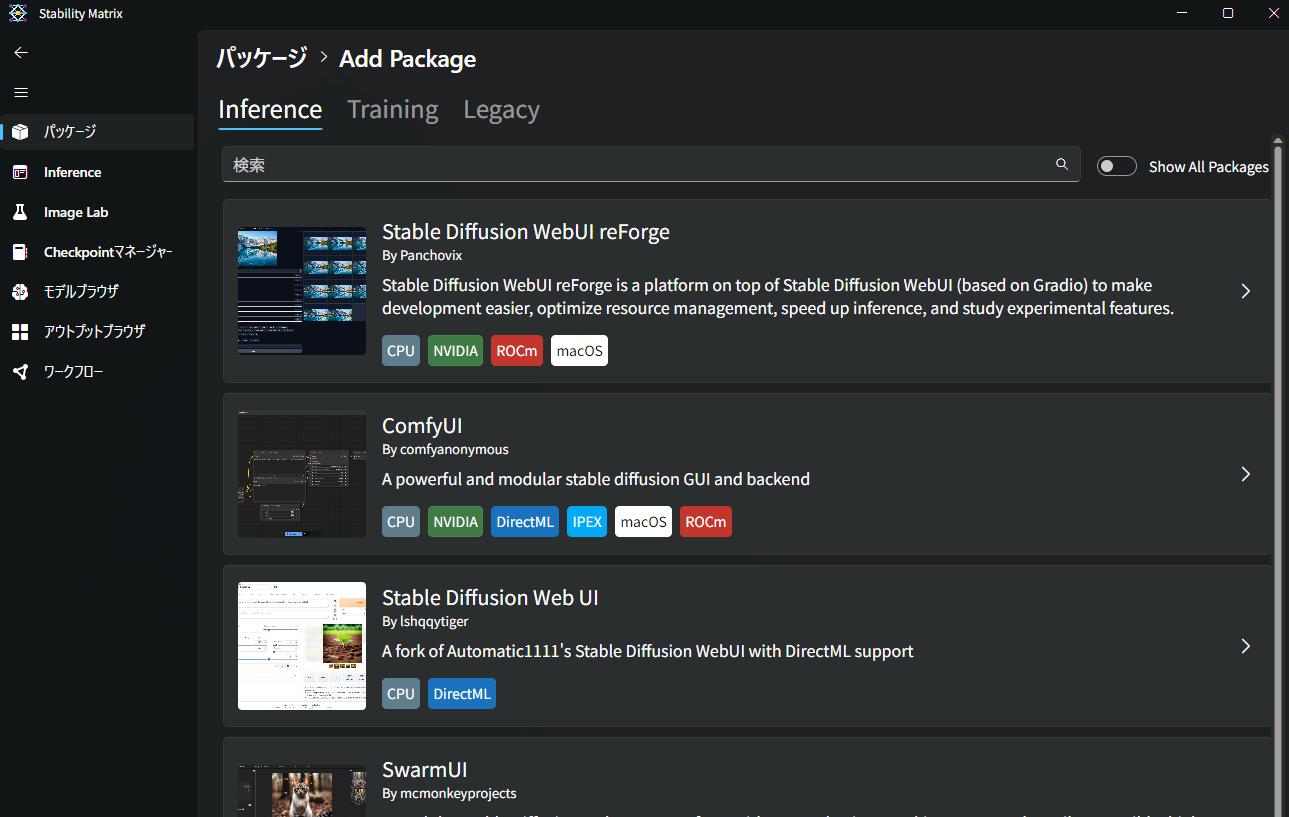The image size is (1289, 817).
Task: Maximize the Stability Matrix window
Action: (x=1228, y=14)
